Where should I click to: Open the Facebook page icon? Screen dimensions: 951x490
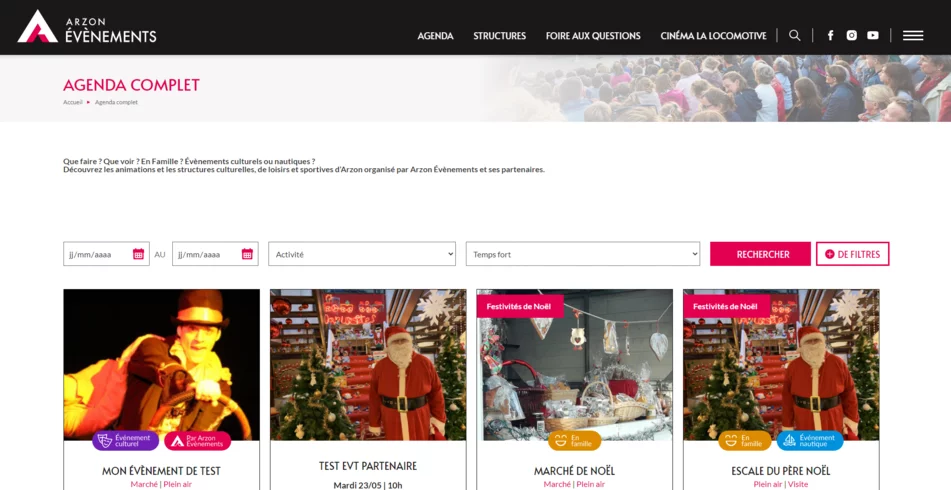click(x=830, y=35)
